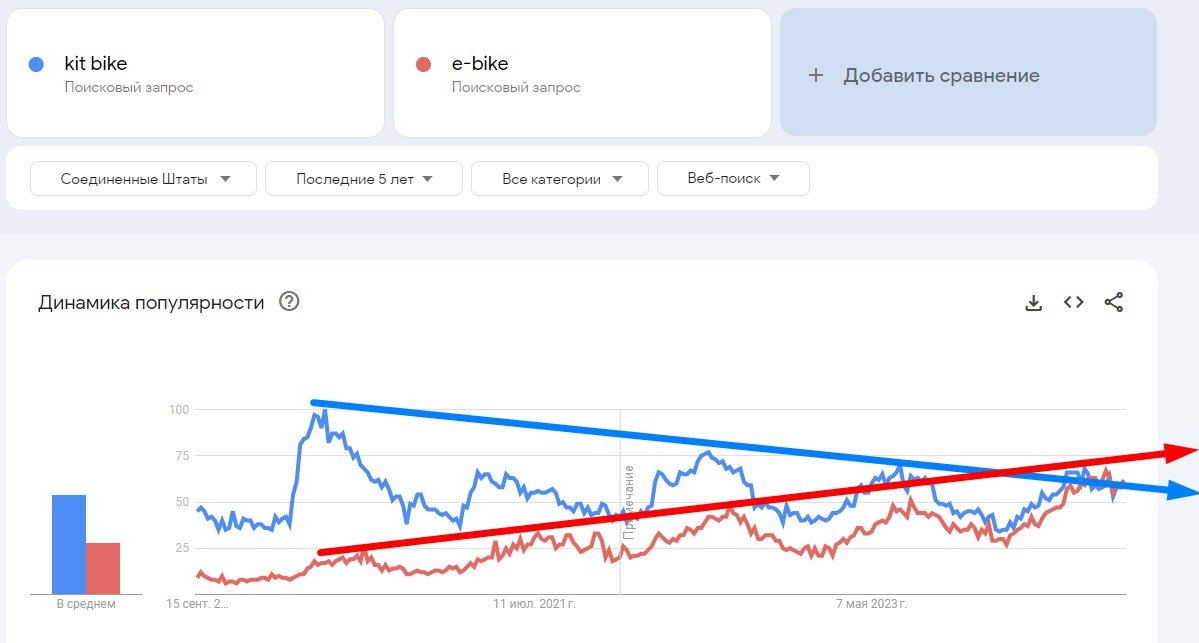Click the "Динамика популярности" heading

(151, 302)
